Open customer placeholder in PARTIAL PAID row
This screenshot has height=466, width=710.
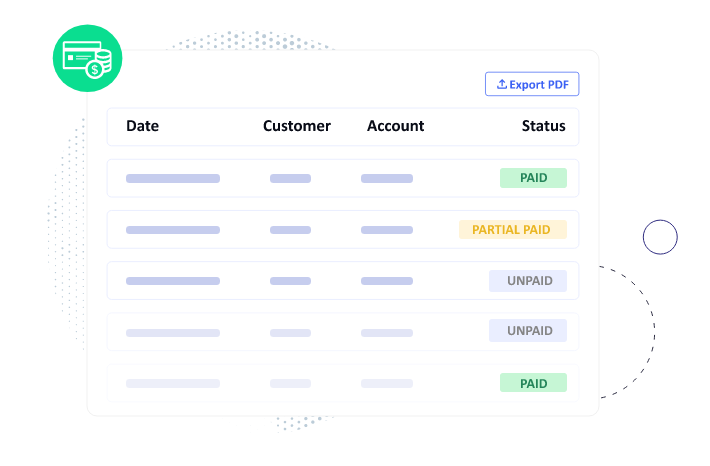tap(290, 230)
